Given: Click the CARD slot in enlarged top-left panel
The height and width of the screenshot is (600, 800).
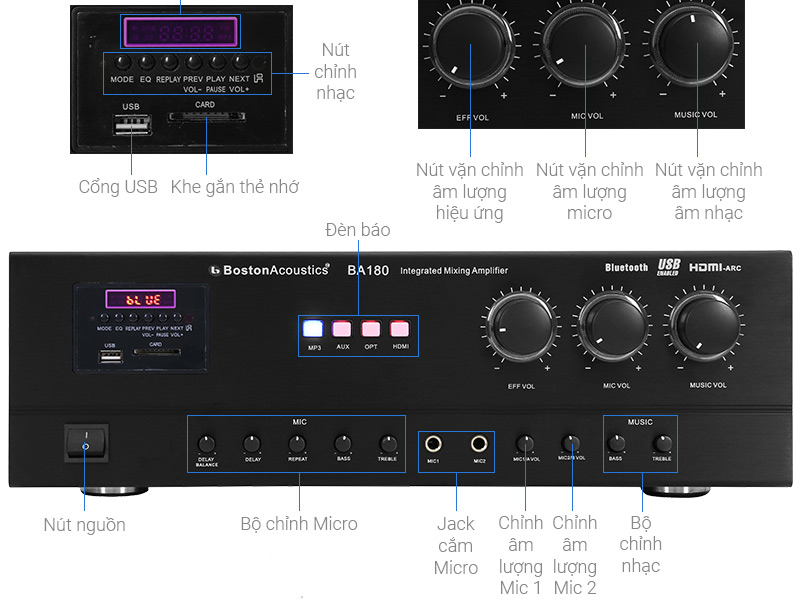Looking at the screenshot, I should (205, 117).
